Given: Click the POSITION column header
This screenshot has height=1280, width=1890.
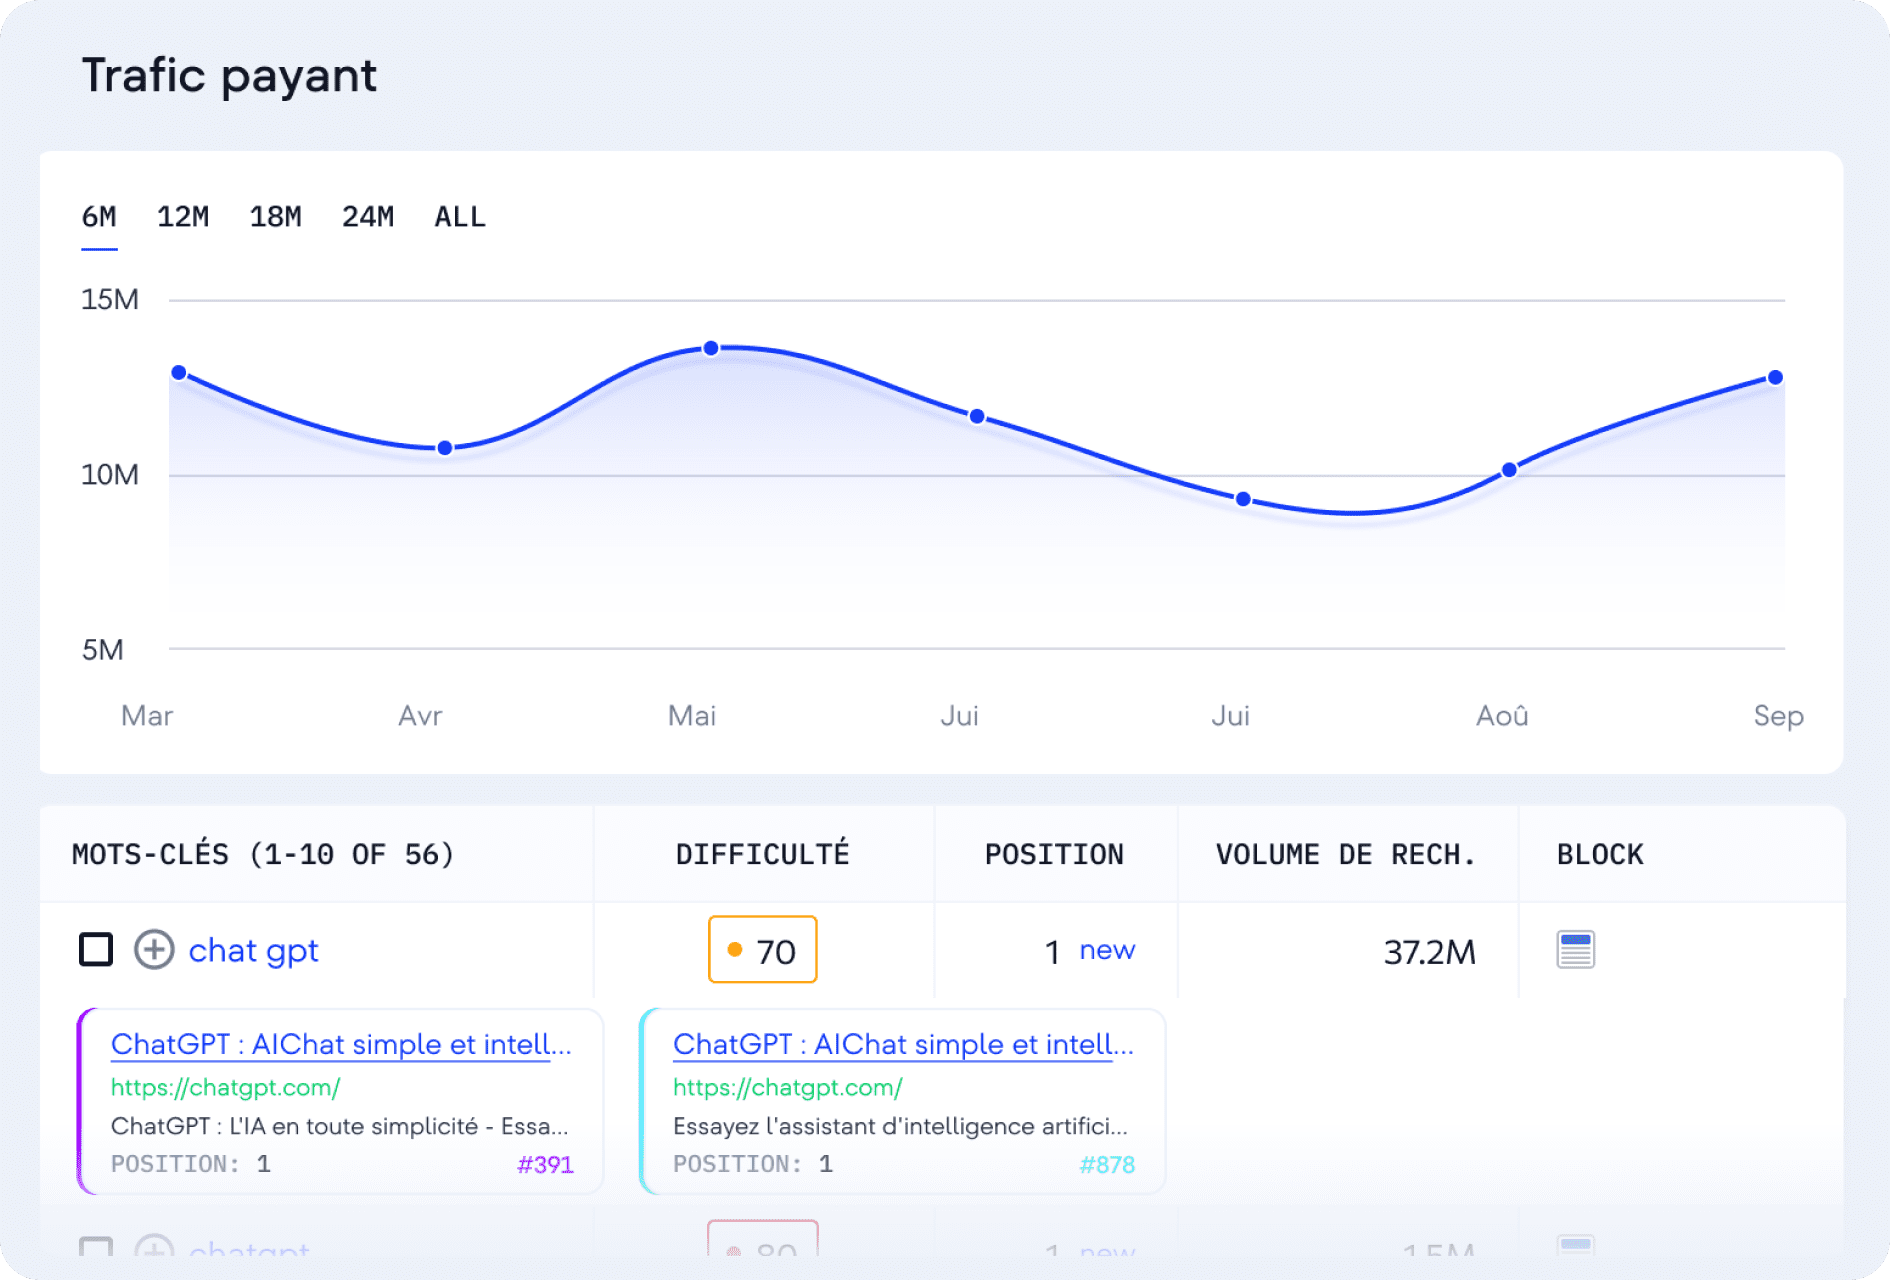Looking at the screenshot, I should click(1054, 854).
